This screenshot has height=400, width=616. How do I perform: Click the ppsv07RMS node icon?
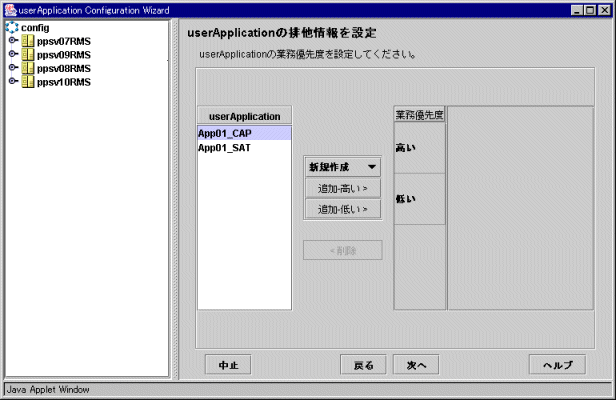click(28, 41)
